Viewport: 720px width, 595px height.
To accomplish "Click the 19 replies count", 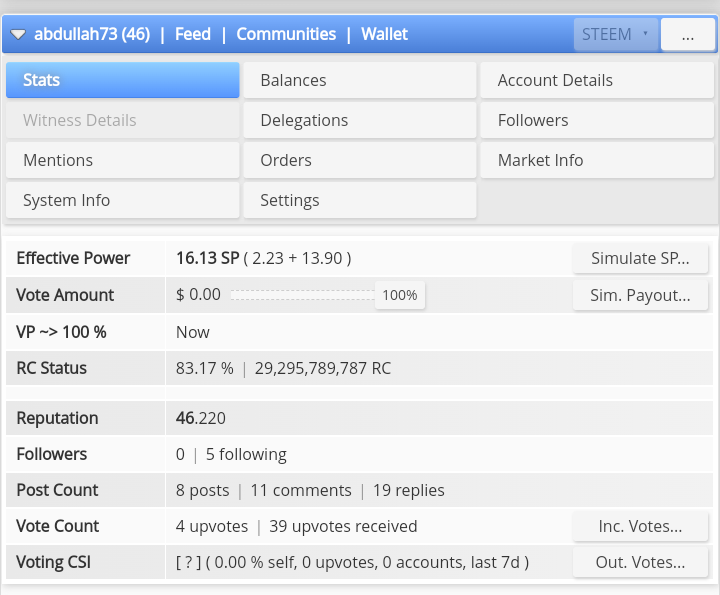I will pos(409,490).
